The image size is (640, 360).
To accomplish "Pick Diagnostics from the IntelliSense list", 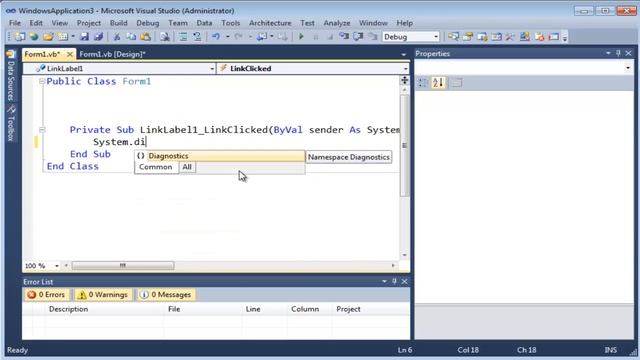I will pos(220,156).
